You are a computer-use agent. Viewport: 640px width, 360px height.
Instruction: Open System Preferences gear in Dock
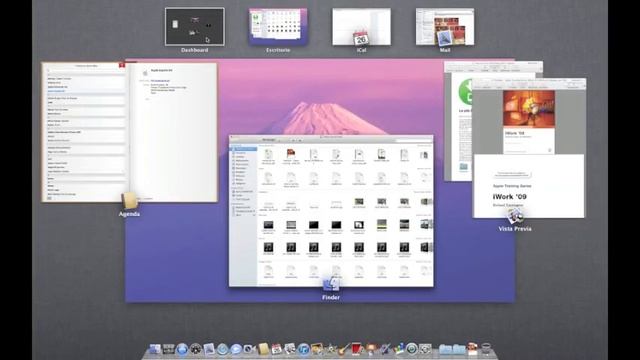425,349
